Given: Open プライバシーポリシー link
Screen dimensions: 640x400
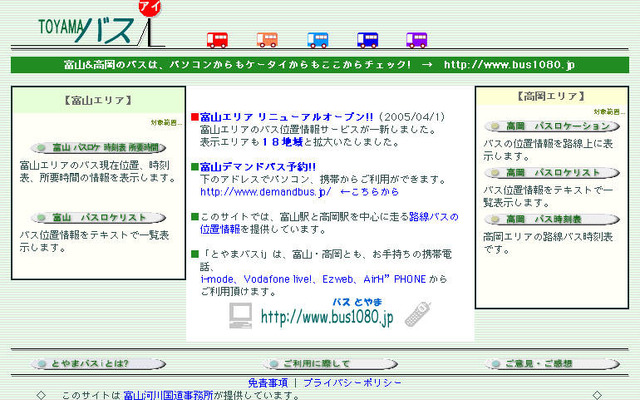Looking at the screenshot, I should [352, 383].
